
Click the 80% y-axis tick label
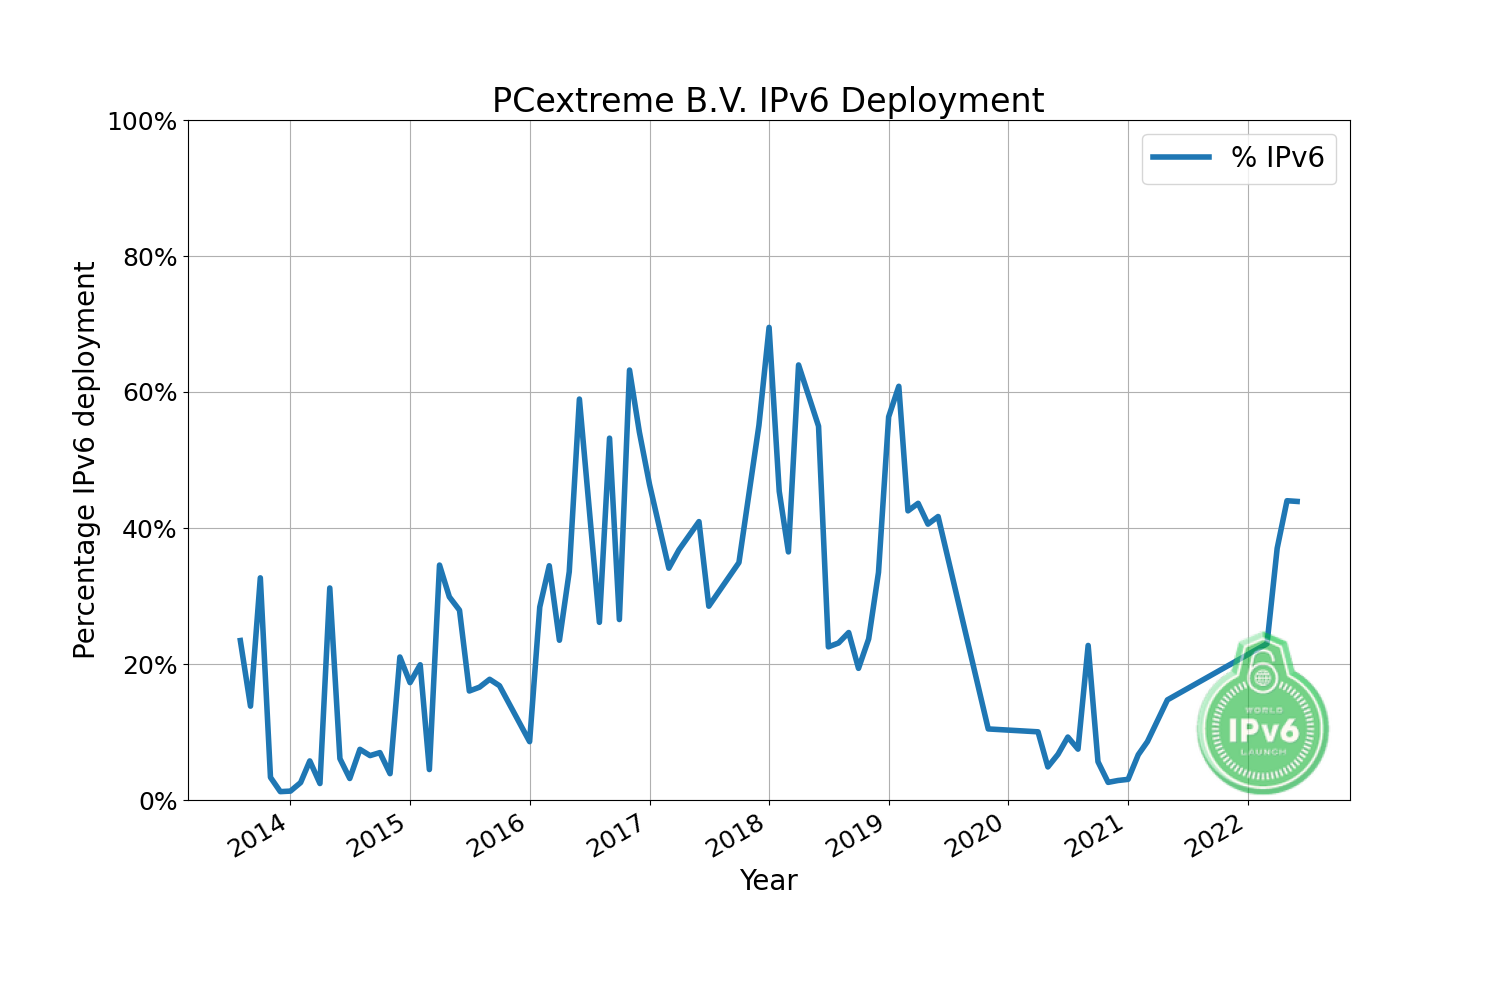coord(148,258)
